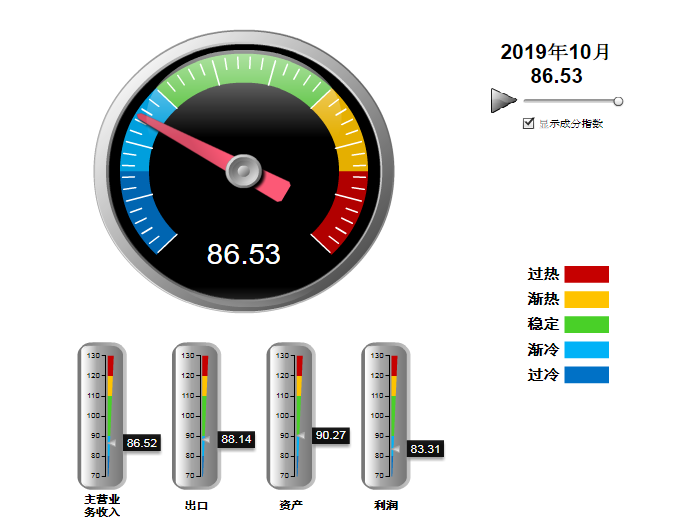
Task: Click the 资产 label
Action: click(291, 505)
